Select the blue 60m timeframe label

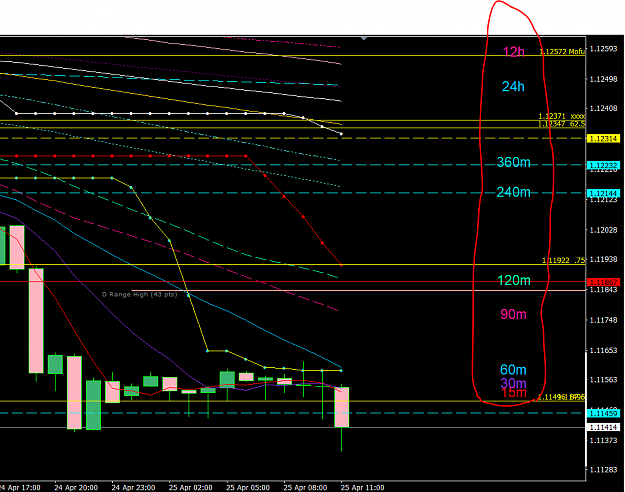click(x=513, y=370)
